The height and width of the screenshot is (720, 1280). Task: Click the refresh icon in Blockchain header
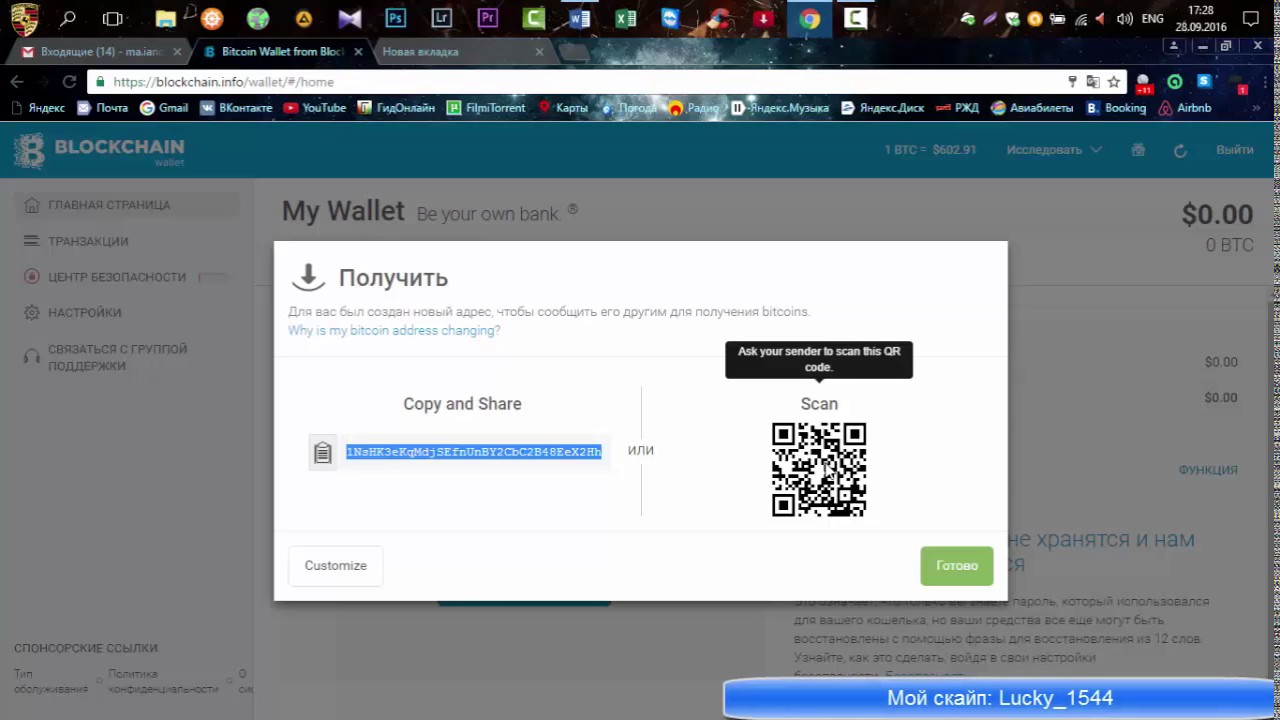(x=1180, y=150)
